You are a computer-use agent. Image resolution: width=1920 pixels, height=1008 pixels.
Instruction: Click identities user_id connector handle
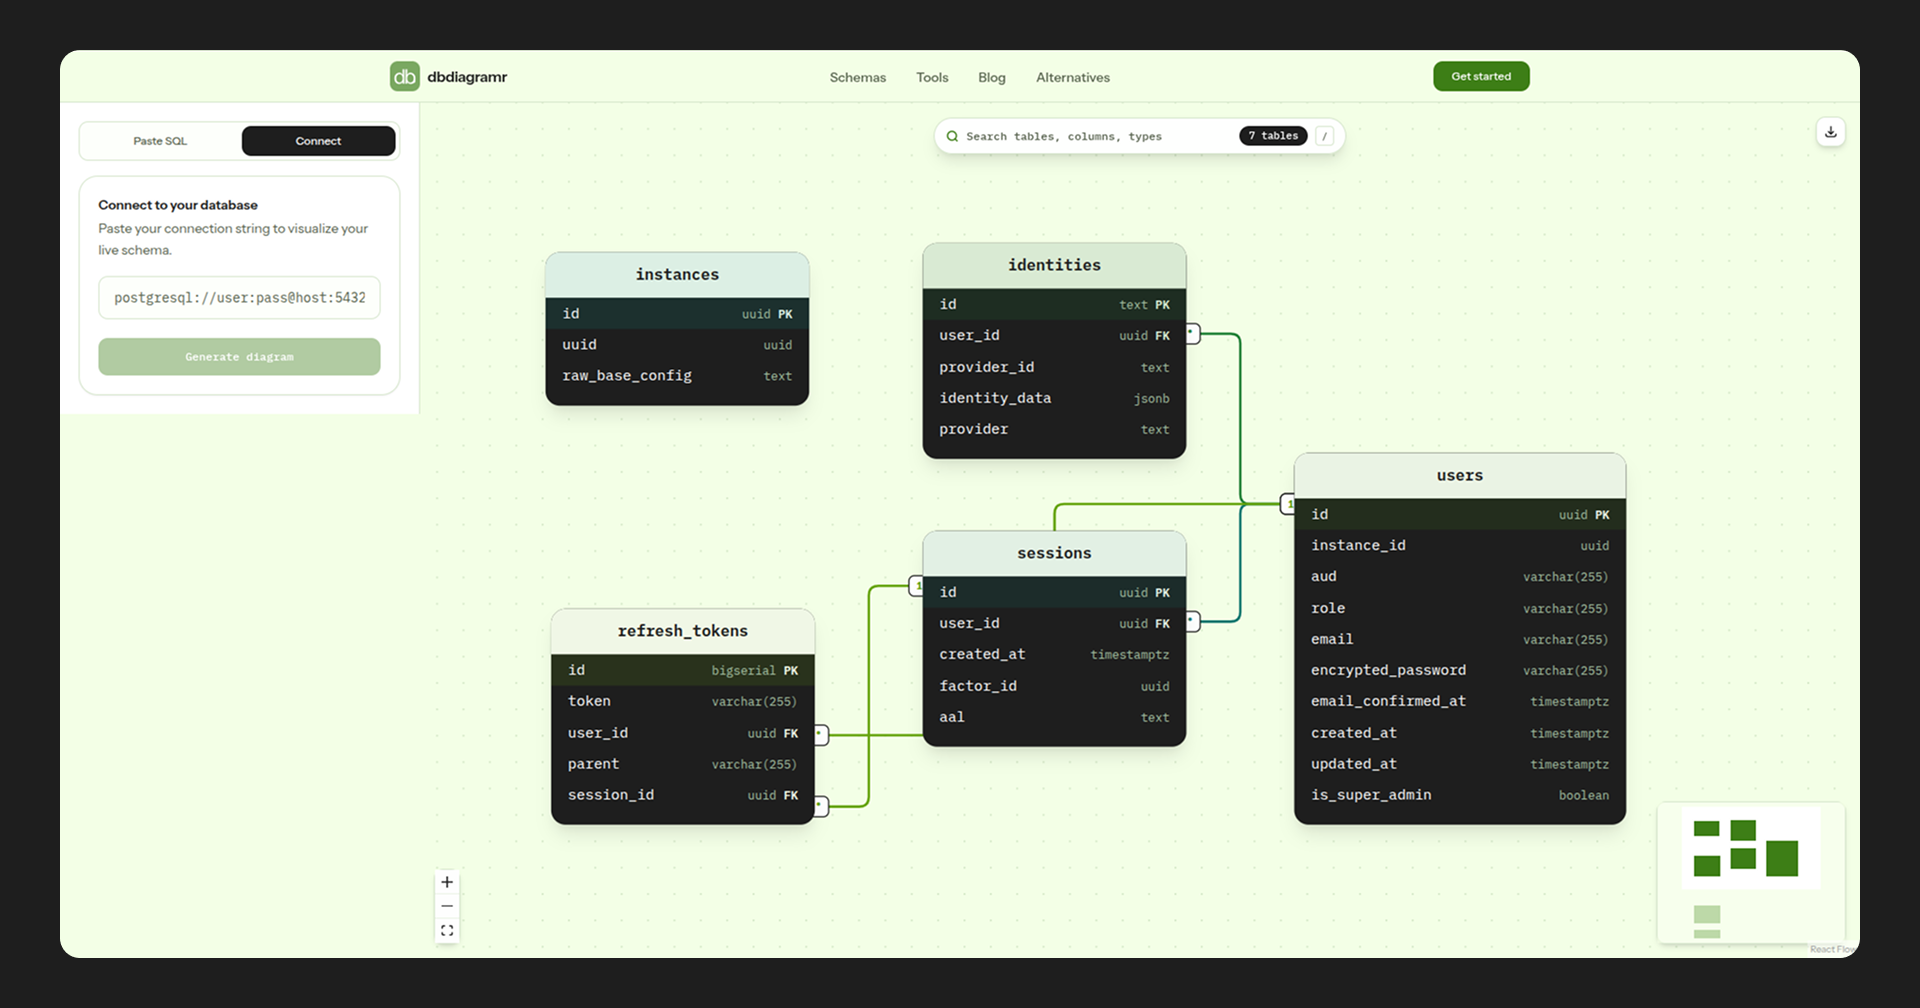click(x=1192, y=334)
